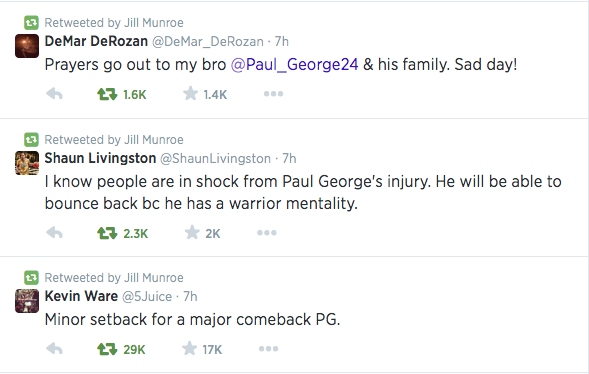Click the retweeted icon above DeMar DeRozan
589x374 pixels.
point(31,23)
